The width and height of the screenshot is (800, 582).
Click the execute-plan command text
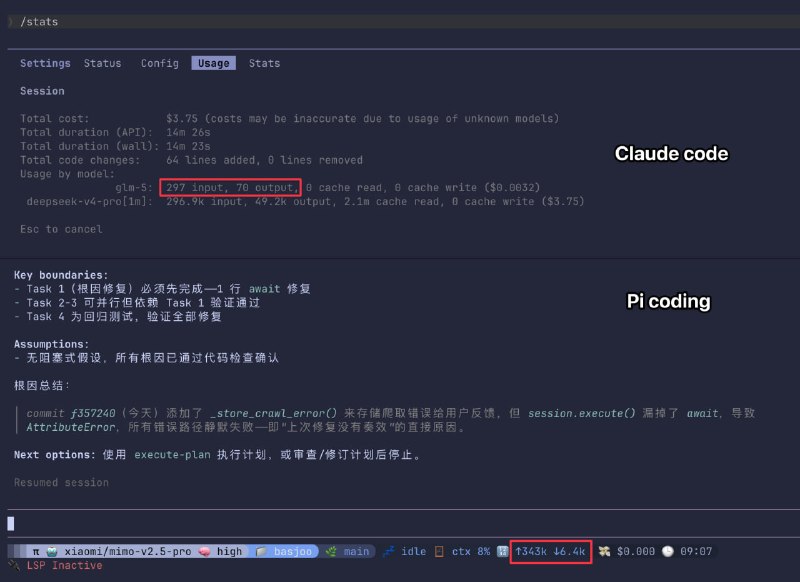point(172,454)
